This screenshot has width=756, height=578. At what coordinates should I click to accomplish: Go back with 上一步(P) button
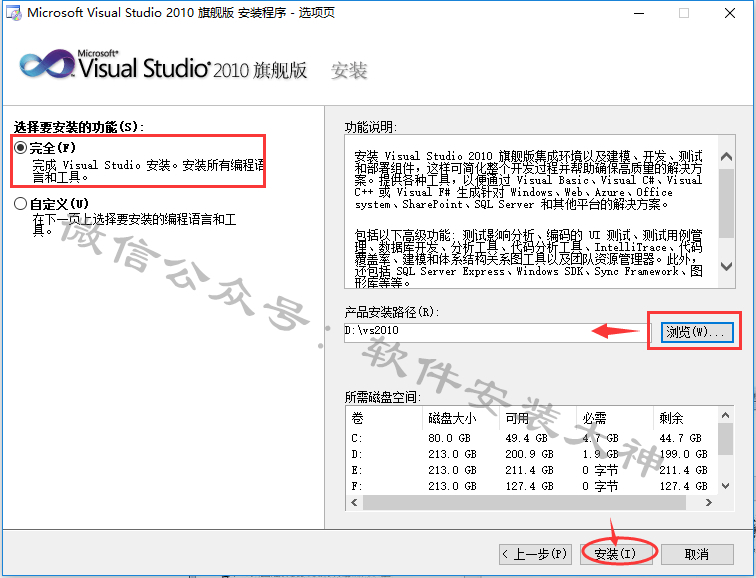point(535,554)
